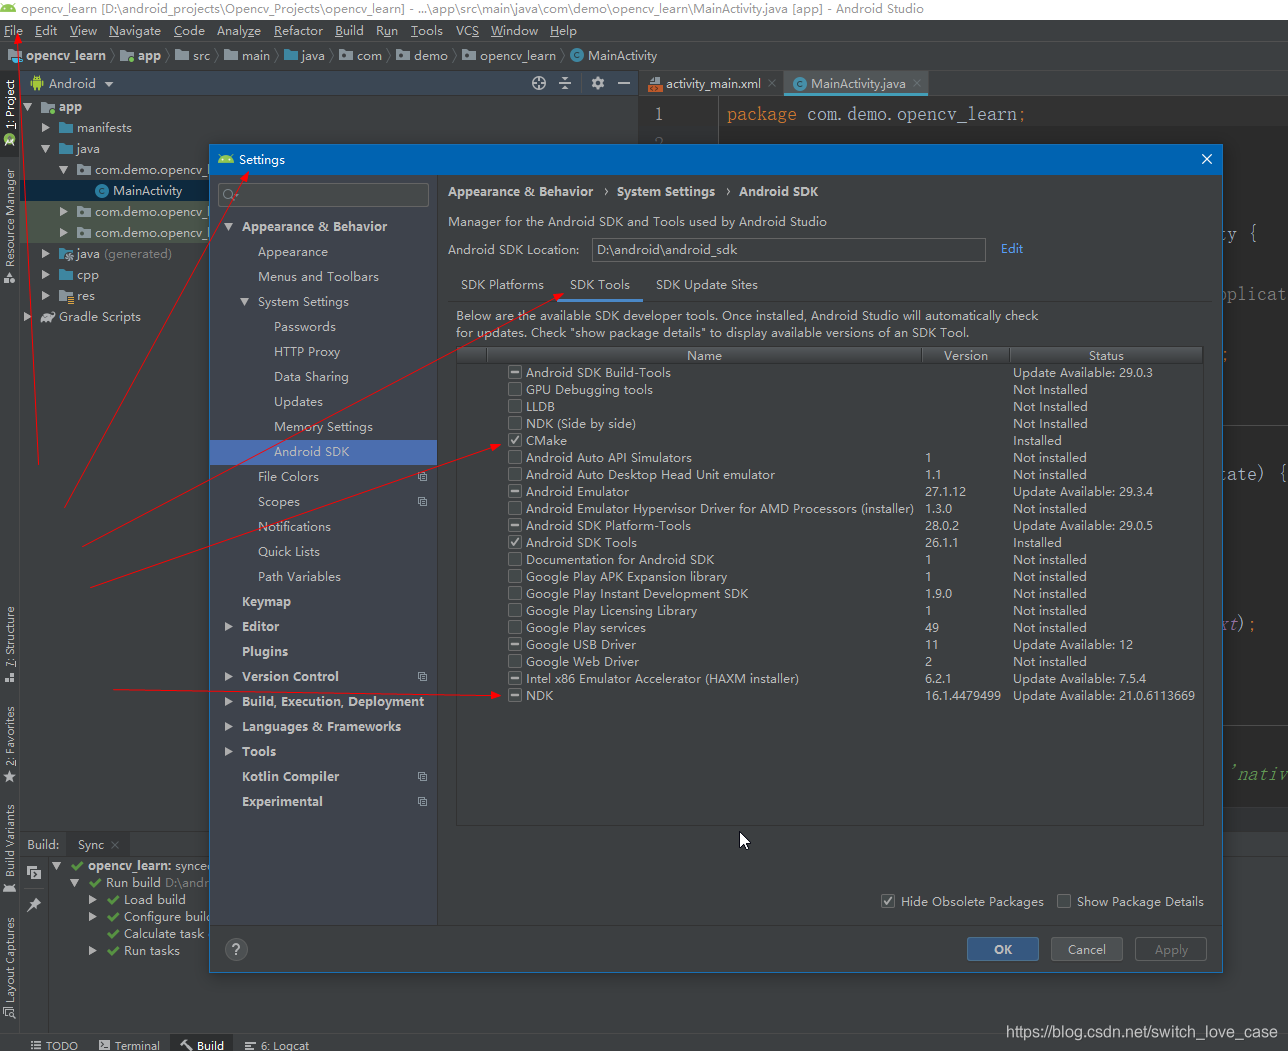The image size is (1288, 1051).
Task: Expand the cpp folder in project tree
Action: tap(46, 275)
